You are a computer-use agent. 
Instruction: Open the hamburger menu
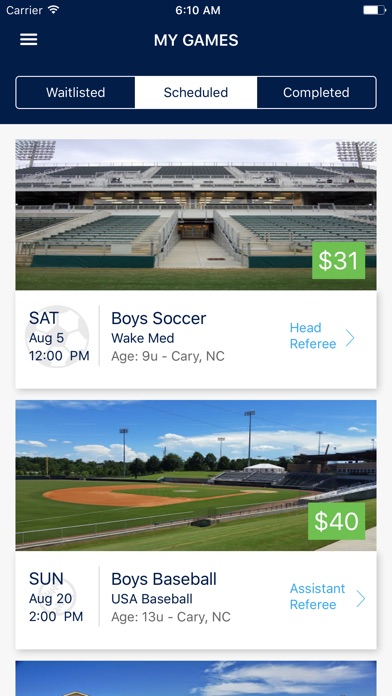[x=28, y=40]
